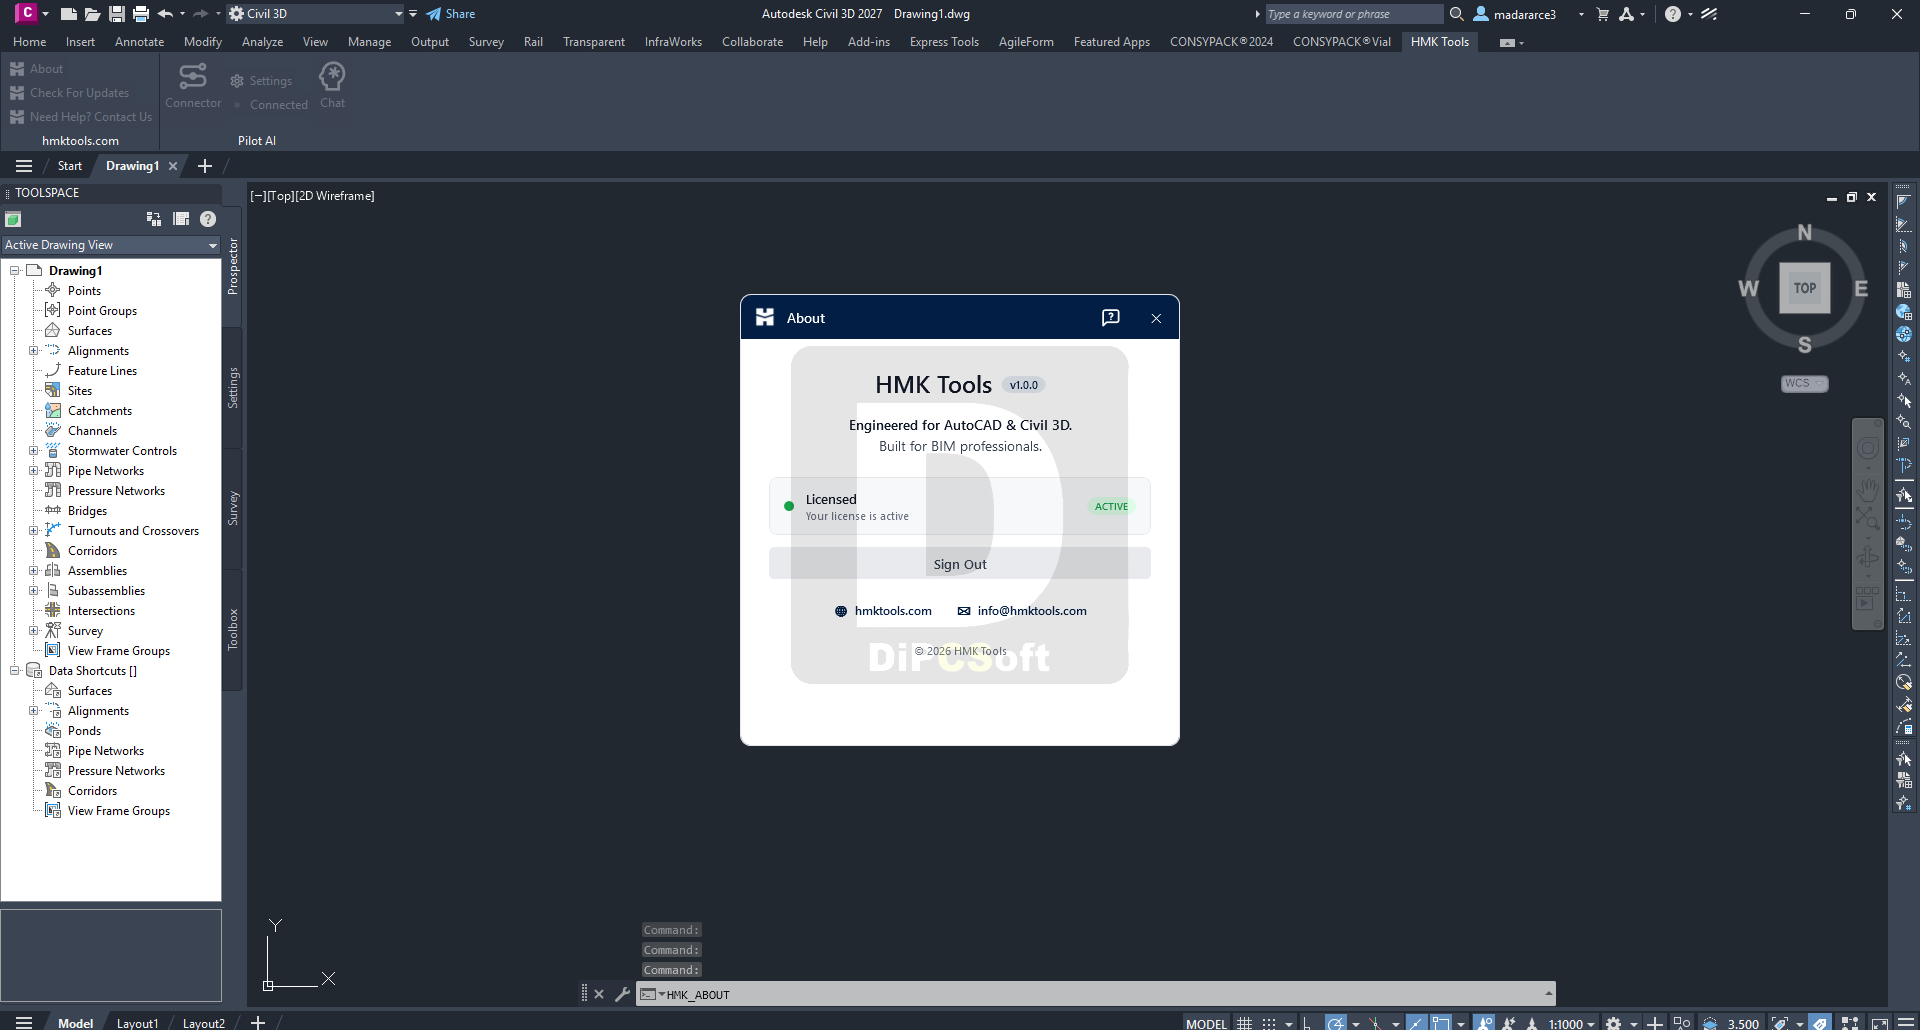Click the Connector icon in Pilot AI panel
This screenshot has height=1030, width=1920.
tap(193, 76)
